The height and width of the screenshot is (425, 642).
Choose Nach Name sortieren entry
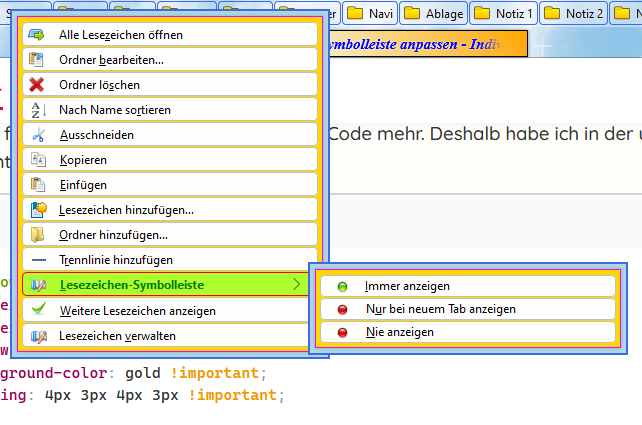pos(170,109)
